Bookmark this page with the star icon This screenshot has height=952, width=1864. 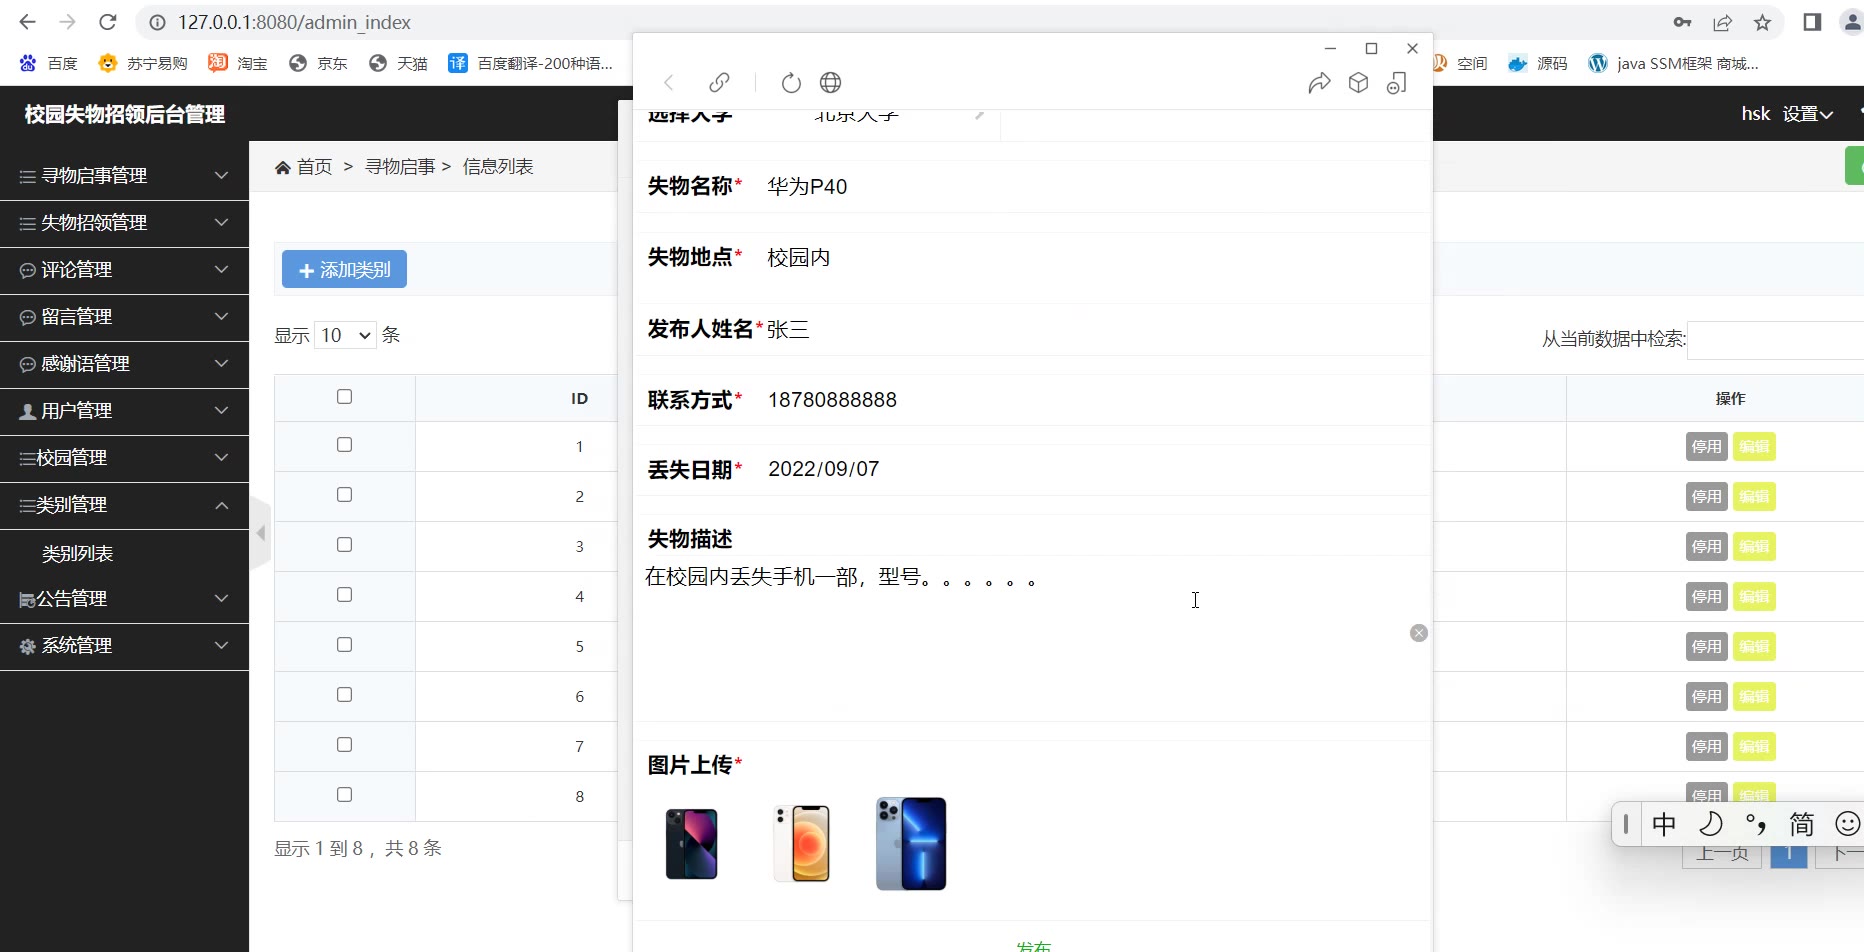click(1763, 22)
